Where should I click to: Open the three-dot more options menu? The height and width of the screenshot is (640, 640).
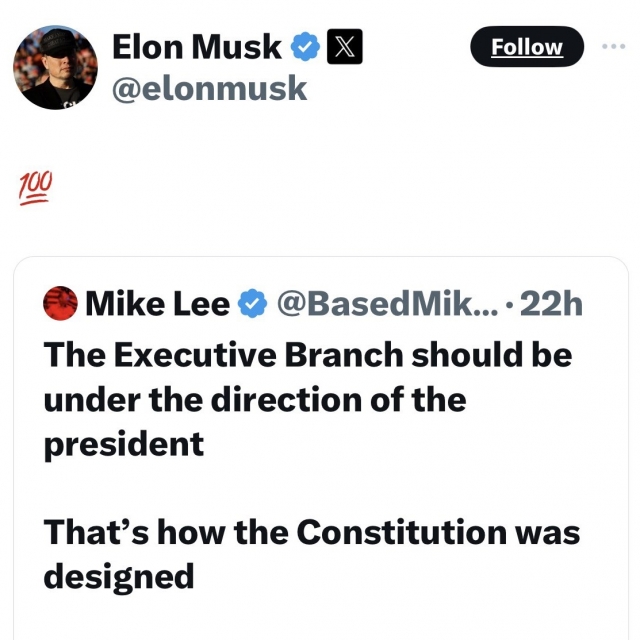[613, 47]
